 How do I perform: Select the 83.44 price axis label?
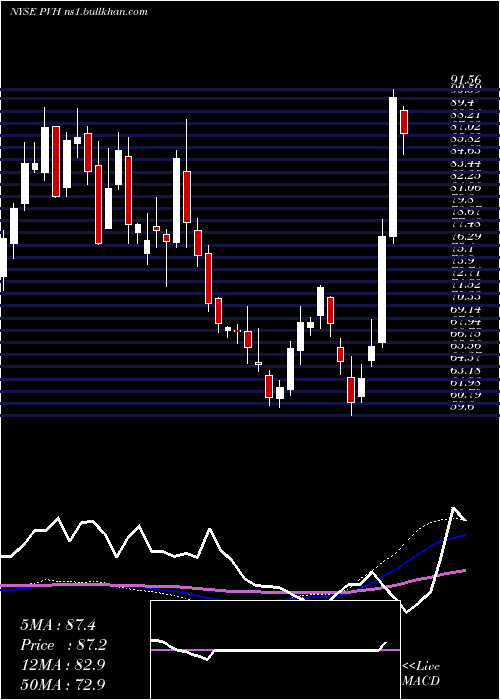tap(465, 163)
